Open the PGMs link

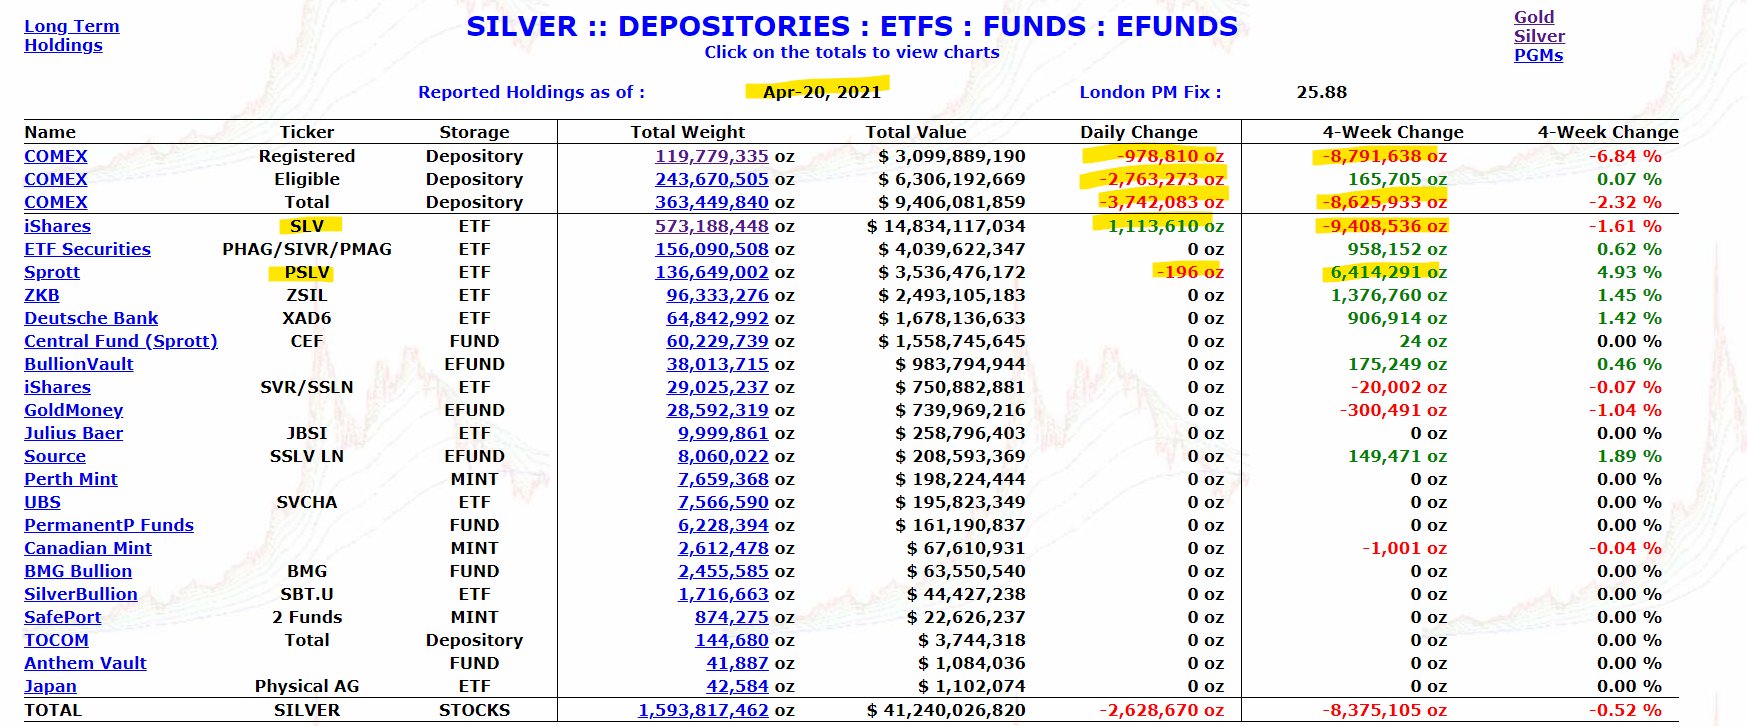click(1538, 55)
